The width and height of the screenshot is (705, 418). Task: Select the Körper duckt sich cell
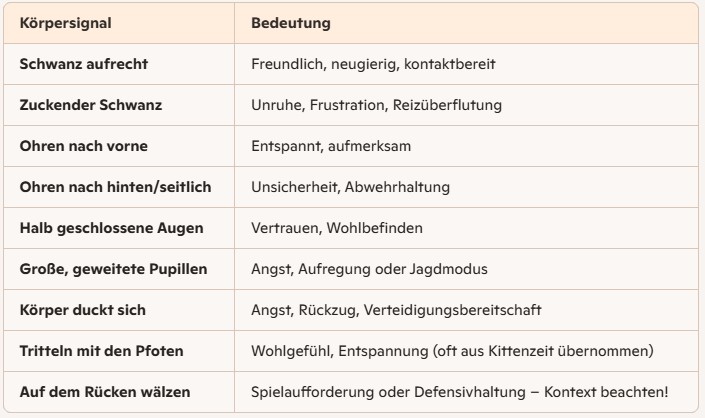click(x=119, y=310)
